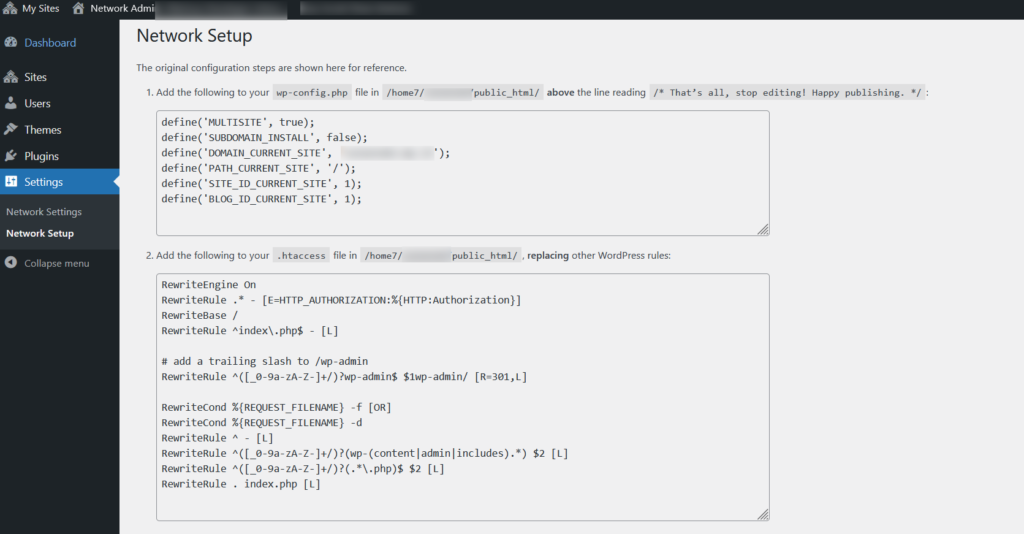The height and width of the screenshot is (534, 1024).
Task: Click the Collapse menu arrow icon
Action: click(10, 262)
